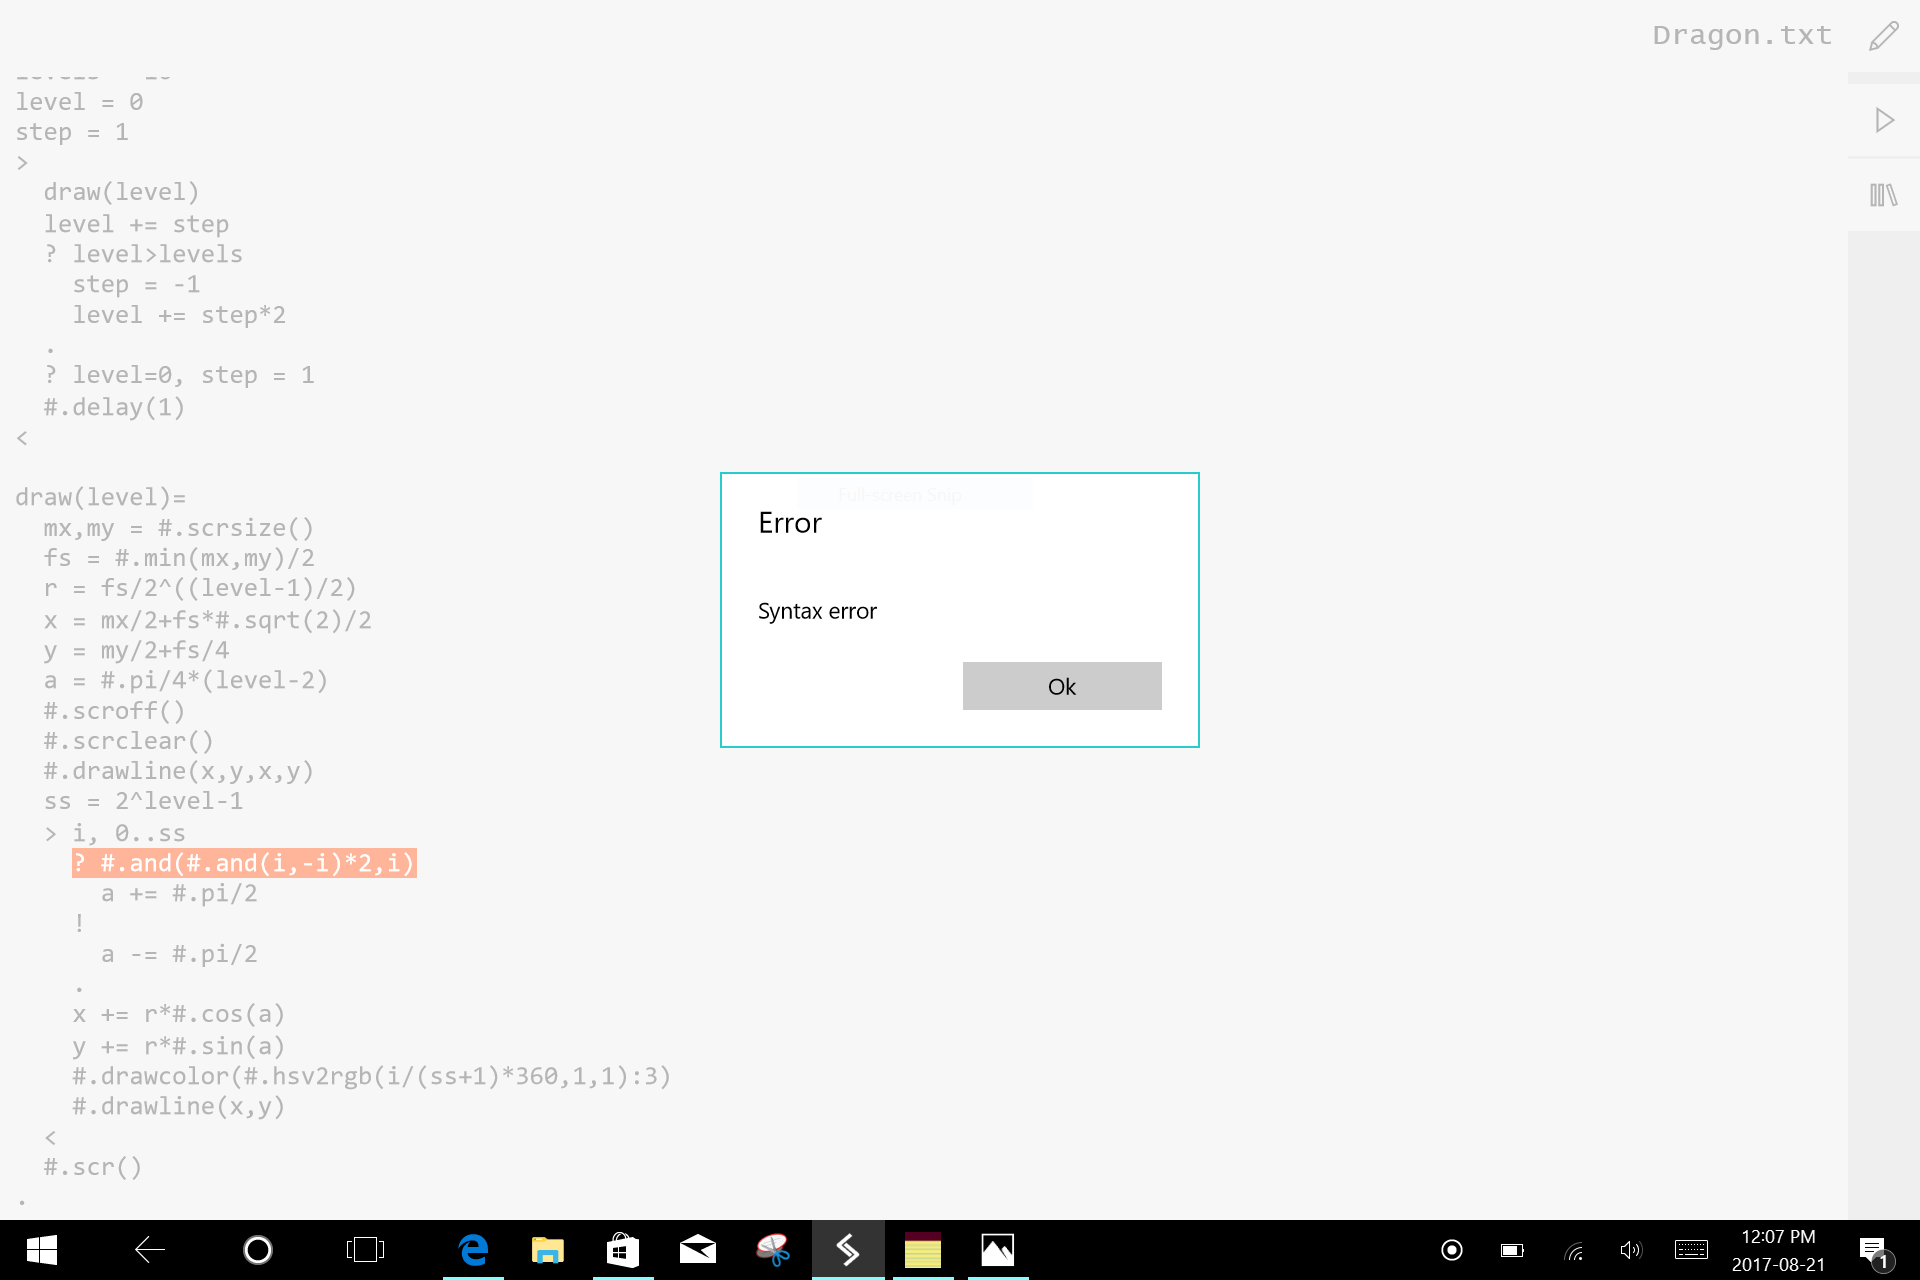
Task: Click the touch keyboard tray icon
Action: point(1691,1250)
